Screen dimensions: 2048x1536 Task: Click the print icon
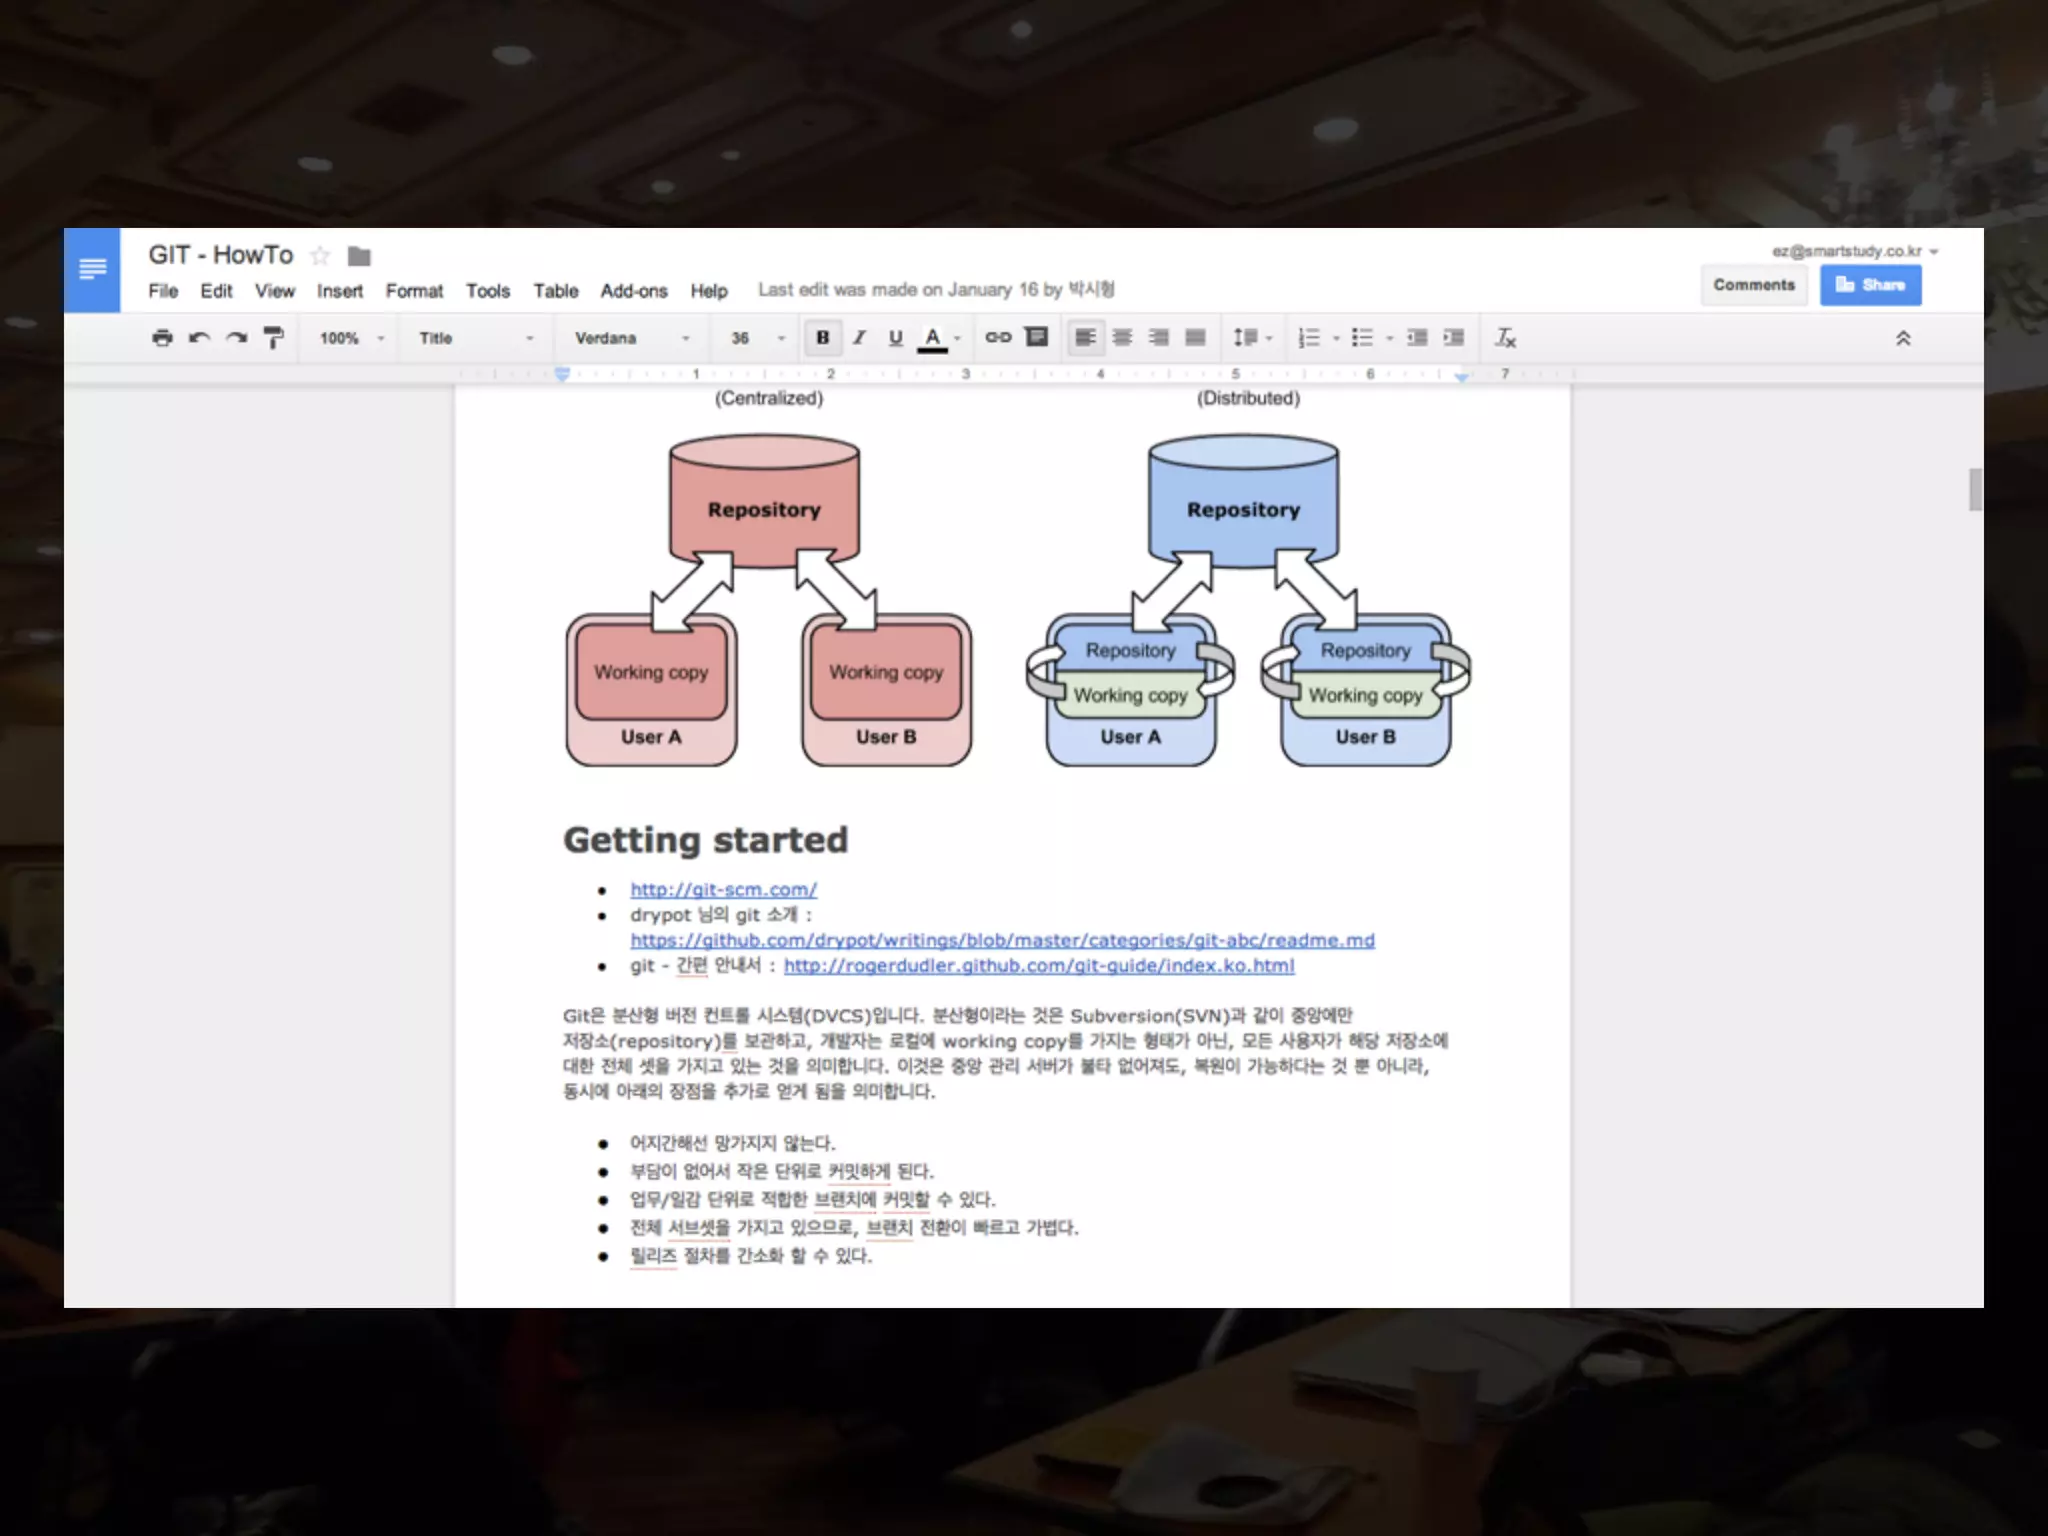[x=162, y=338]
